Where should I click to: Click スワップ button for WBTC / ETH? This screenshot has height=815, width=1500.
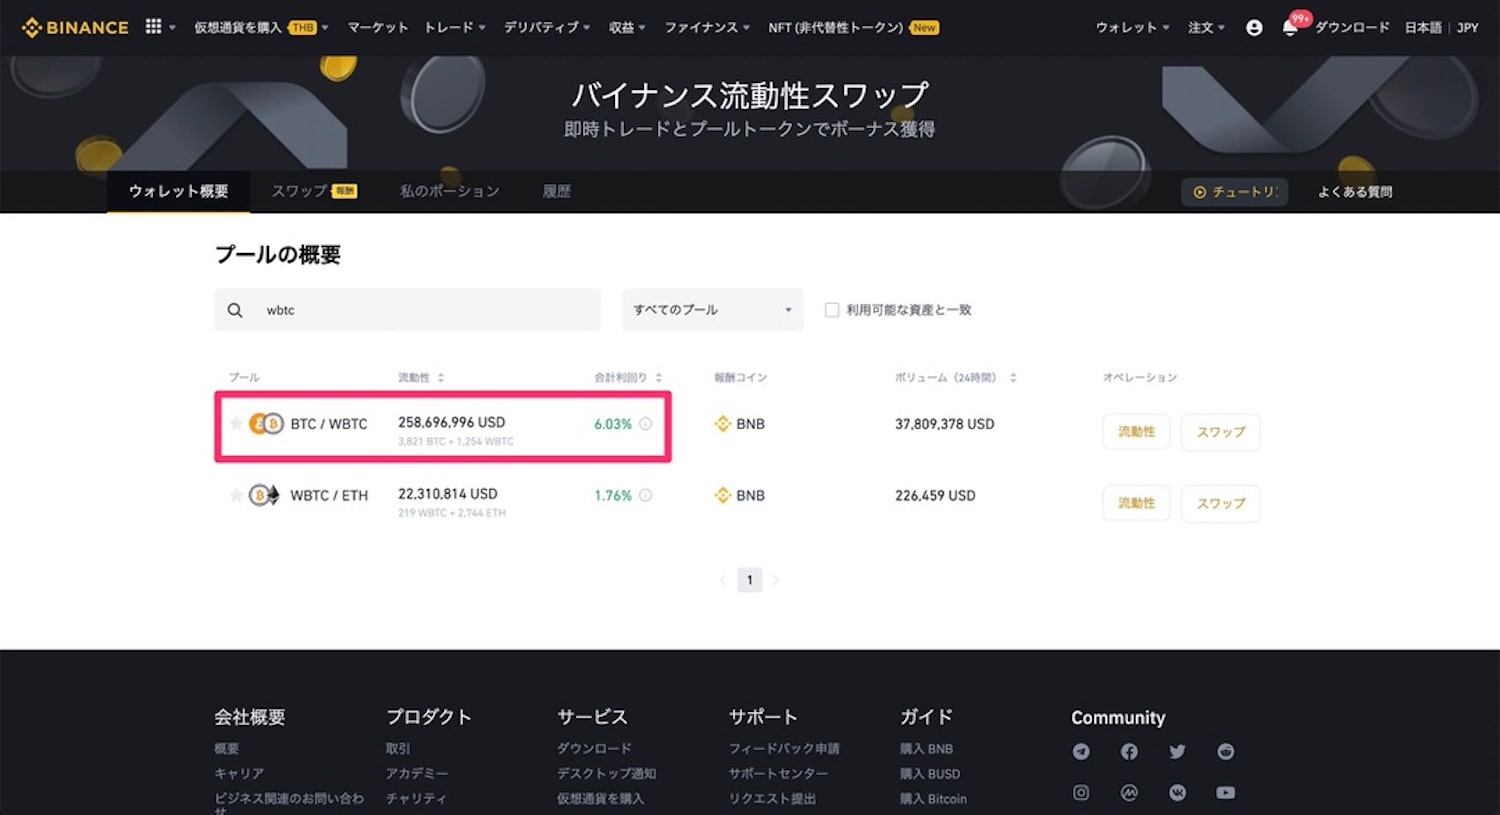coord(1221,503)
